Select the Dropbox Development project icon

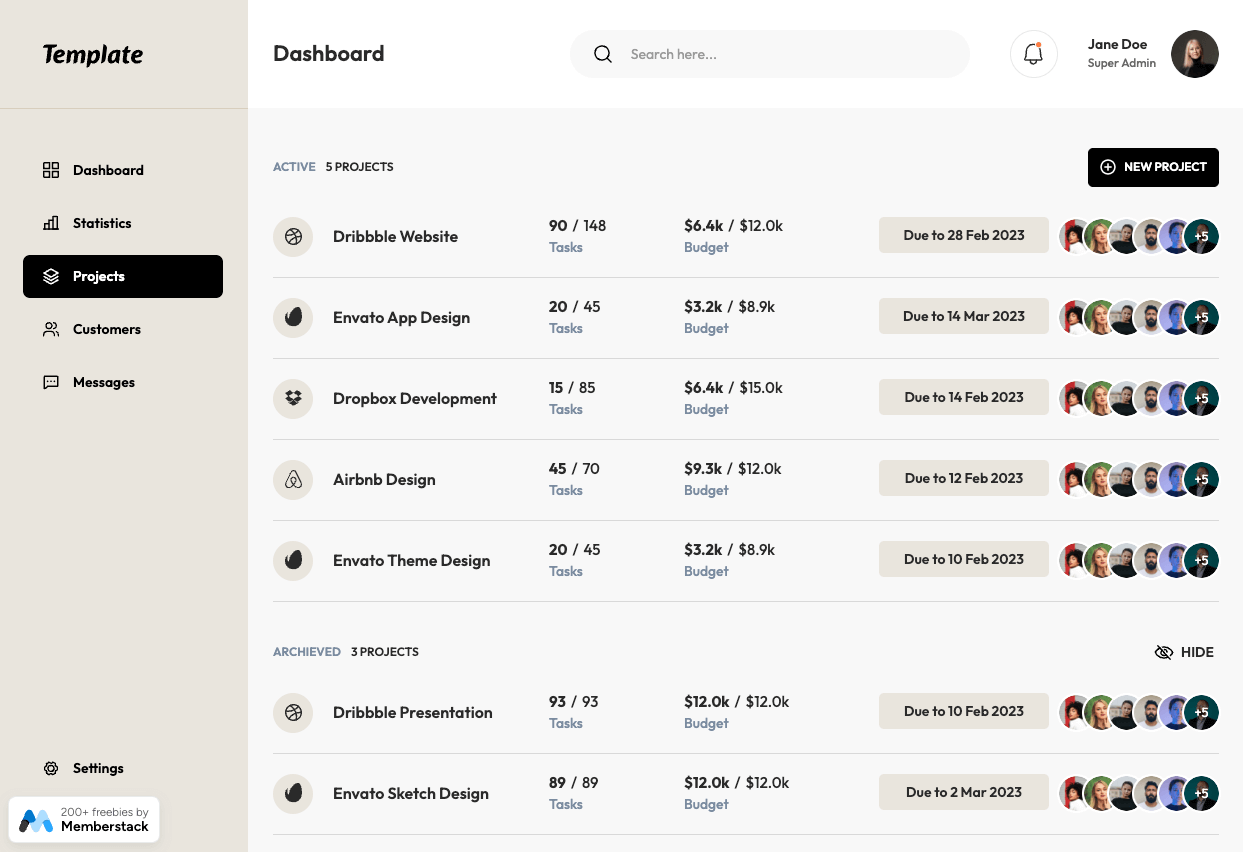[x=293, y=398]
